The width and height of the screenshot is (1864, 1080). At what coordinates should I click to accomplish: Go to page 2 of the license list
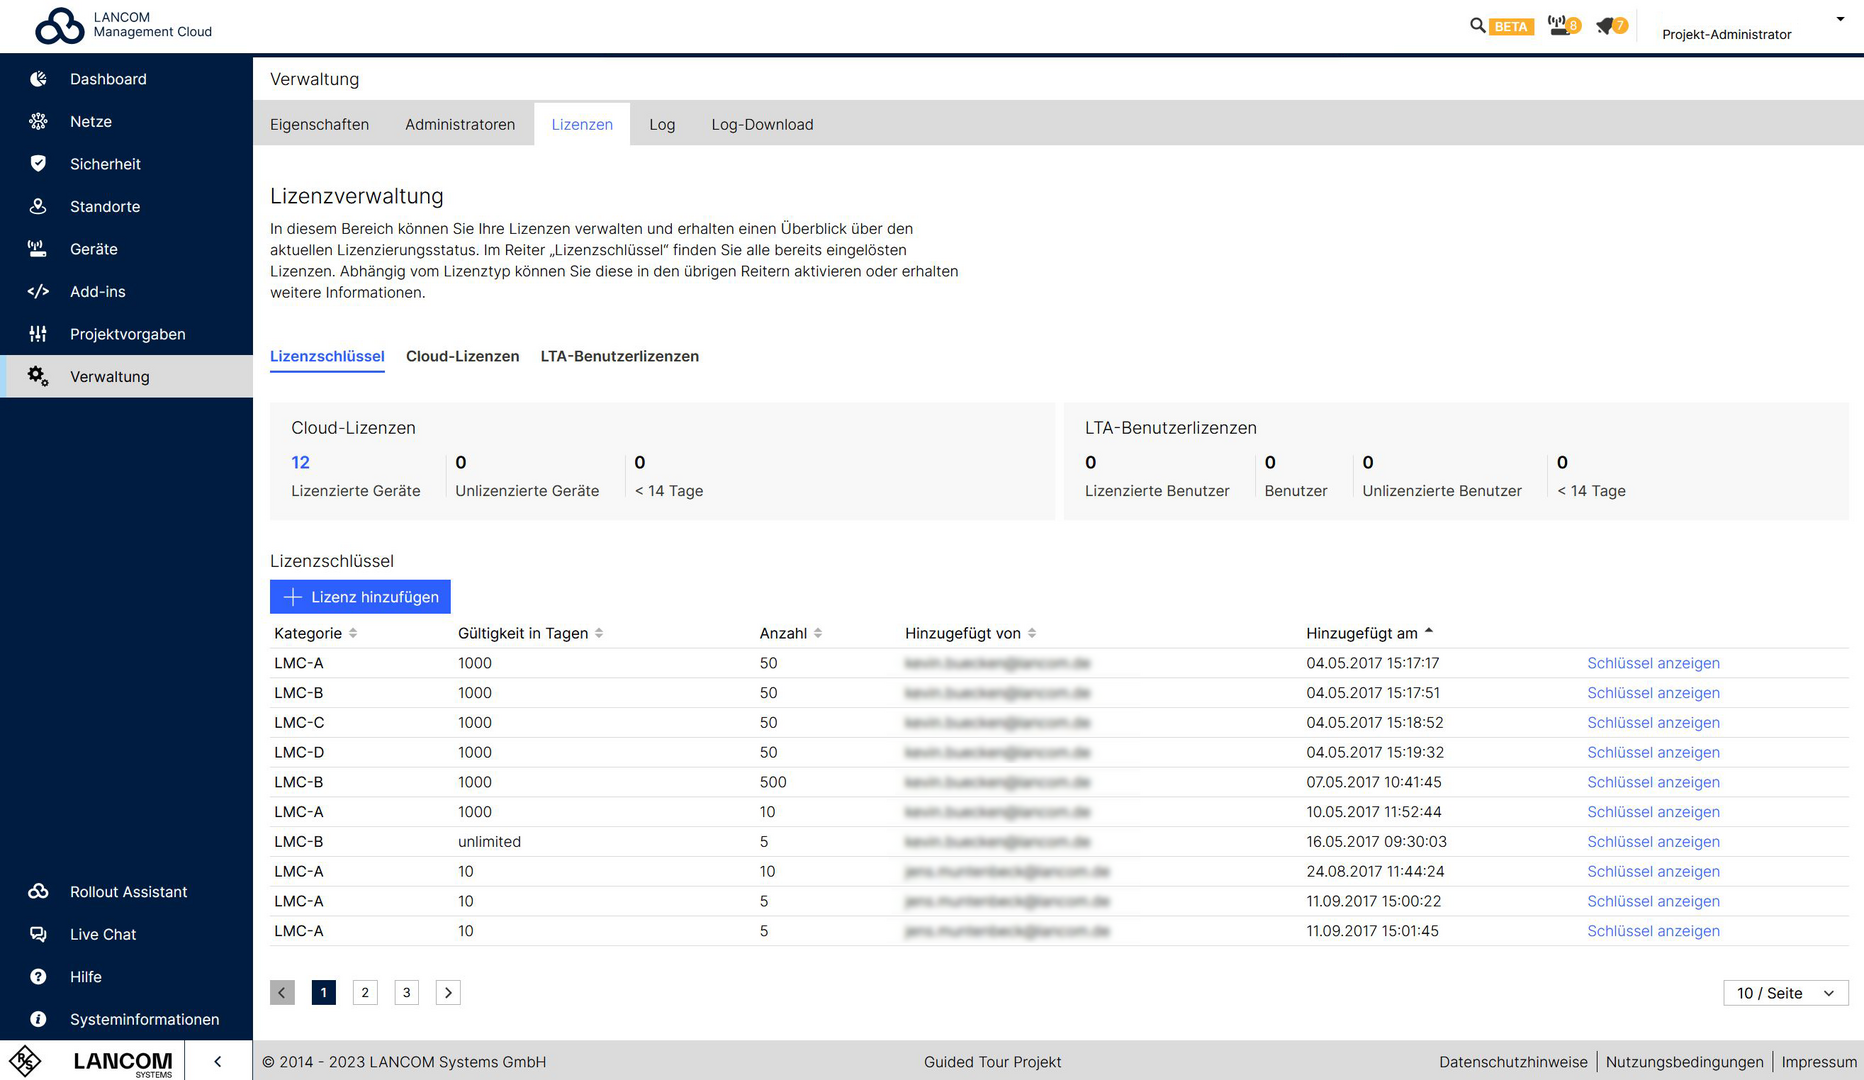365,992
